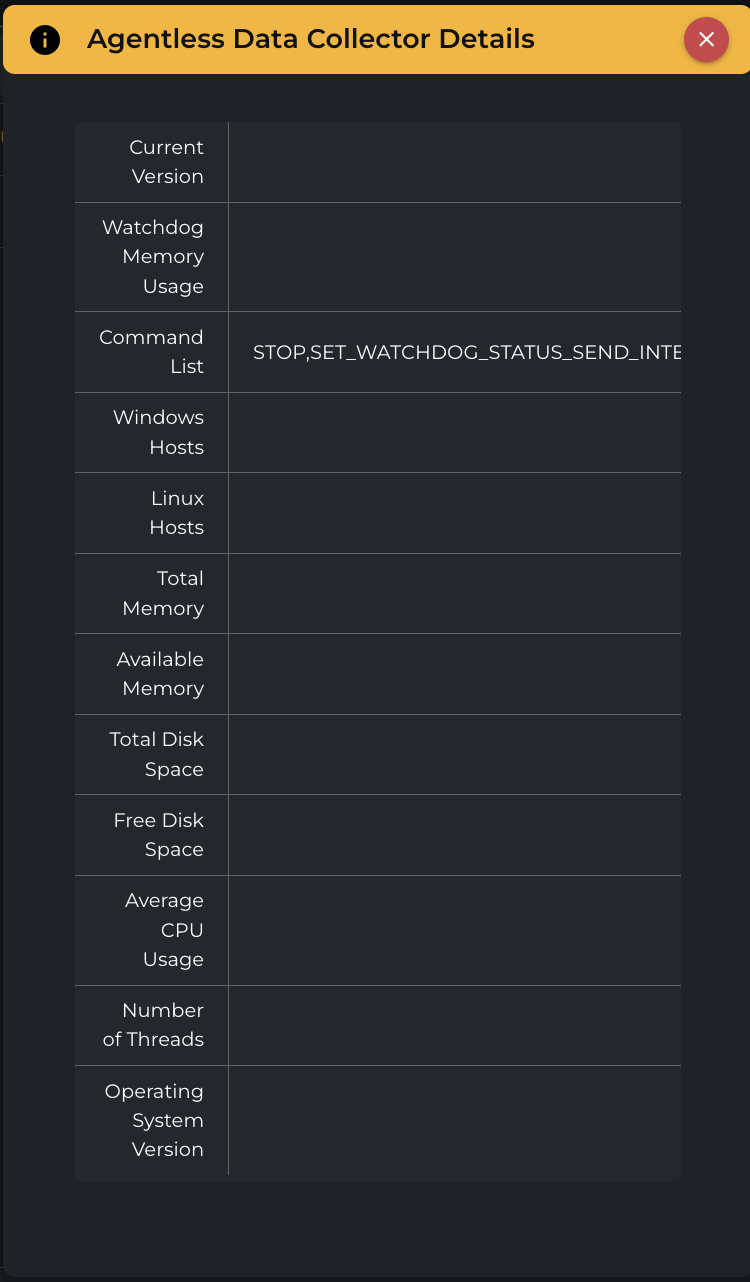Viewport: 750px width, 1282px height.
Task: Click the Number of Threads label
Action: [154, 1025]
